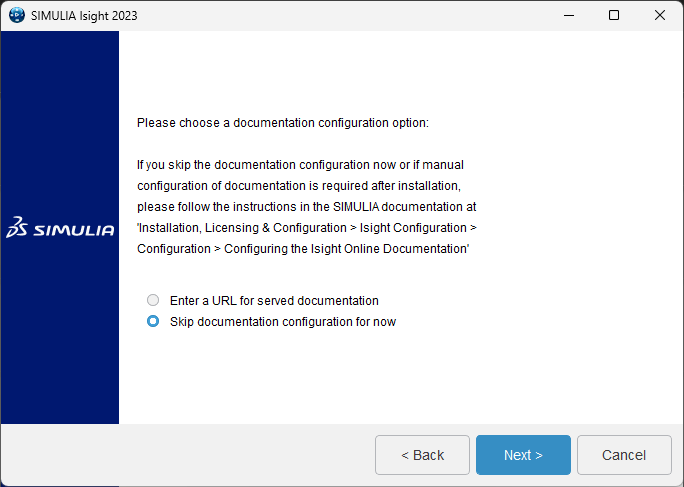
Task: Select the 'Skip documentation configuration for now' radio button
Action: (153, 321)
